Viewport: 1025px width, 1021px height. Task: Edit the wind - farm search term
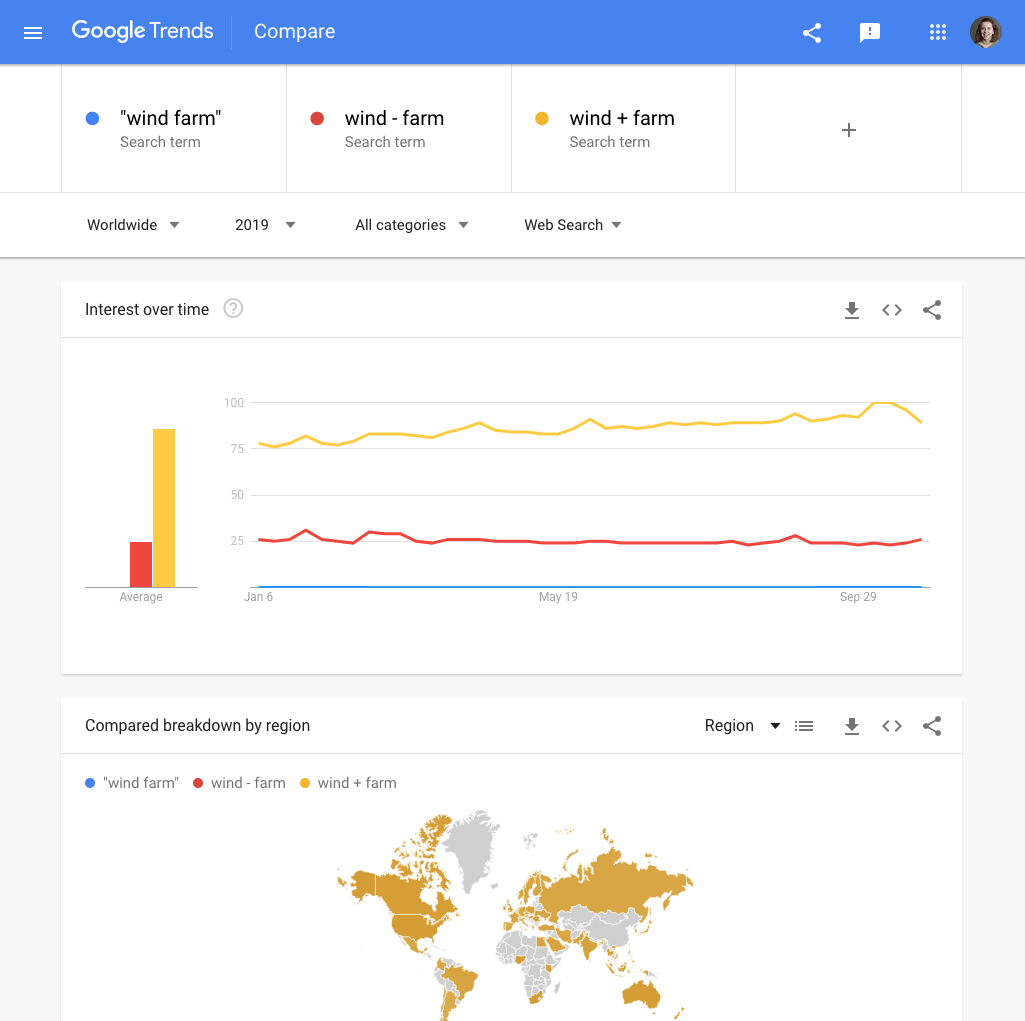click(x=399, y=129)
